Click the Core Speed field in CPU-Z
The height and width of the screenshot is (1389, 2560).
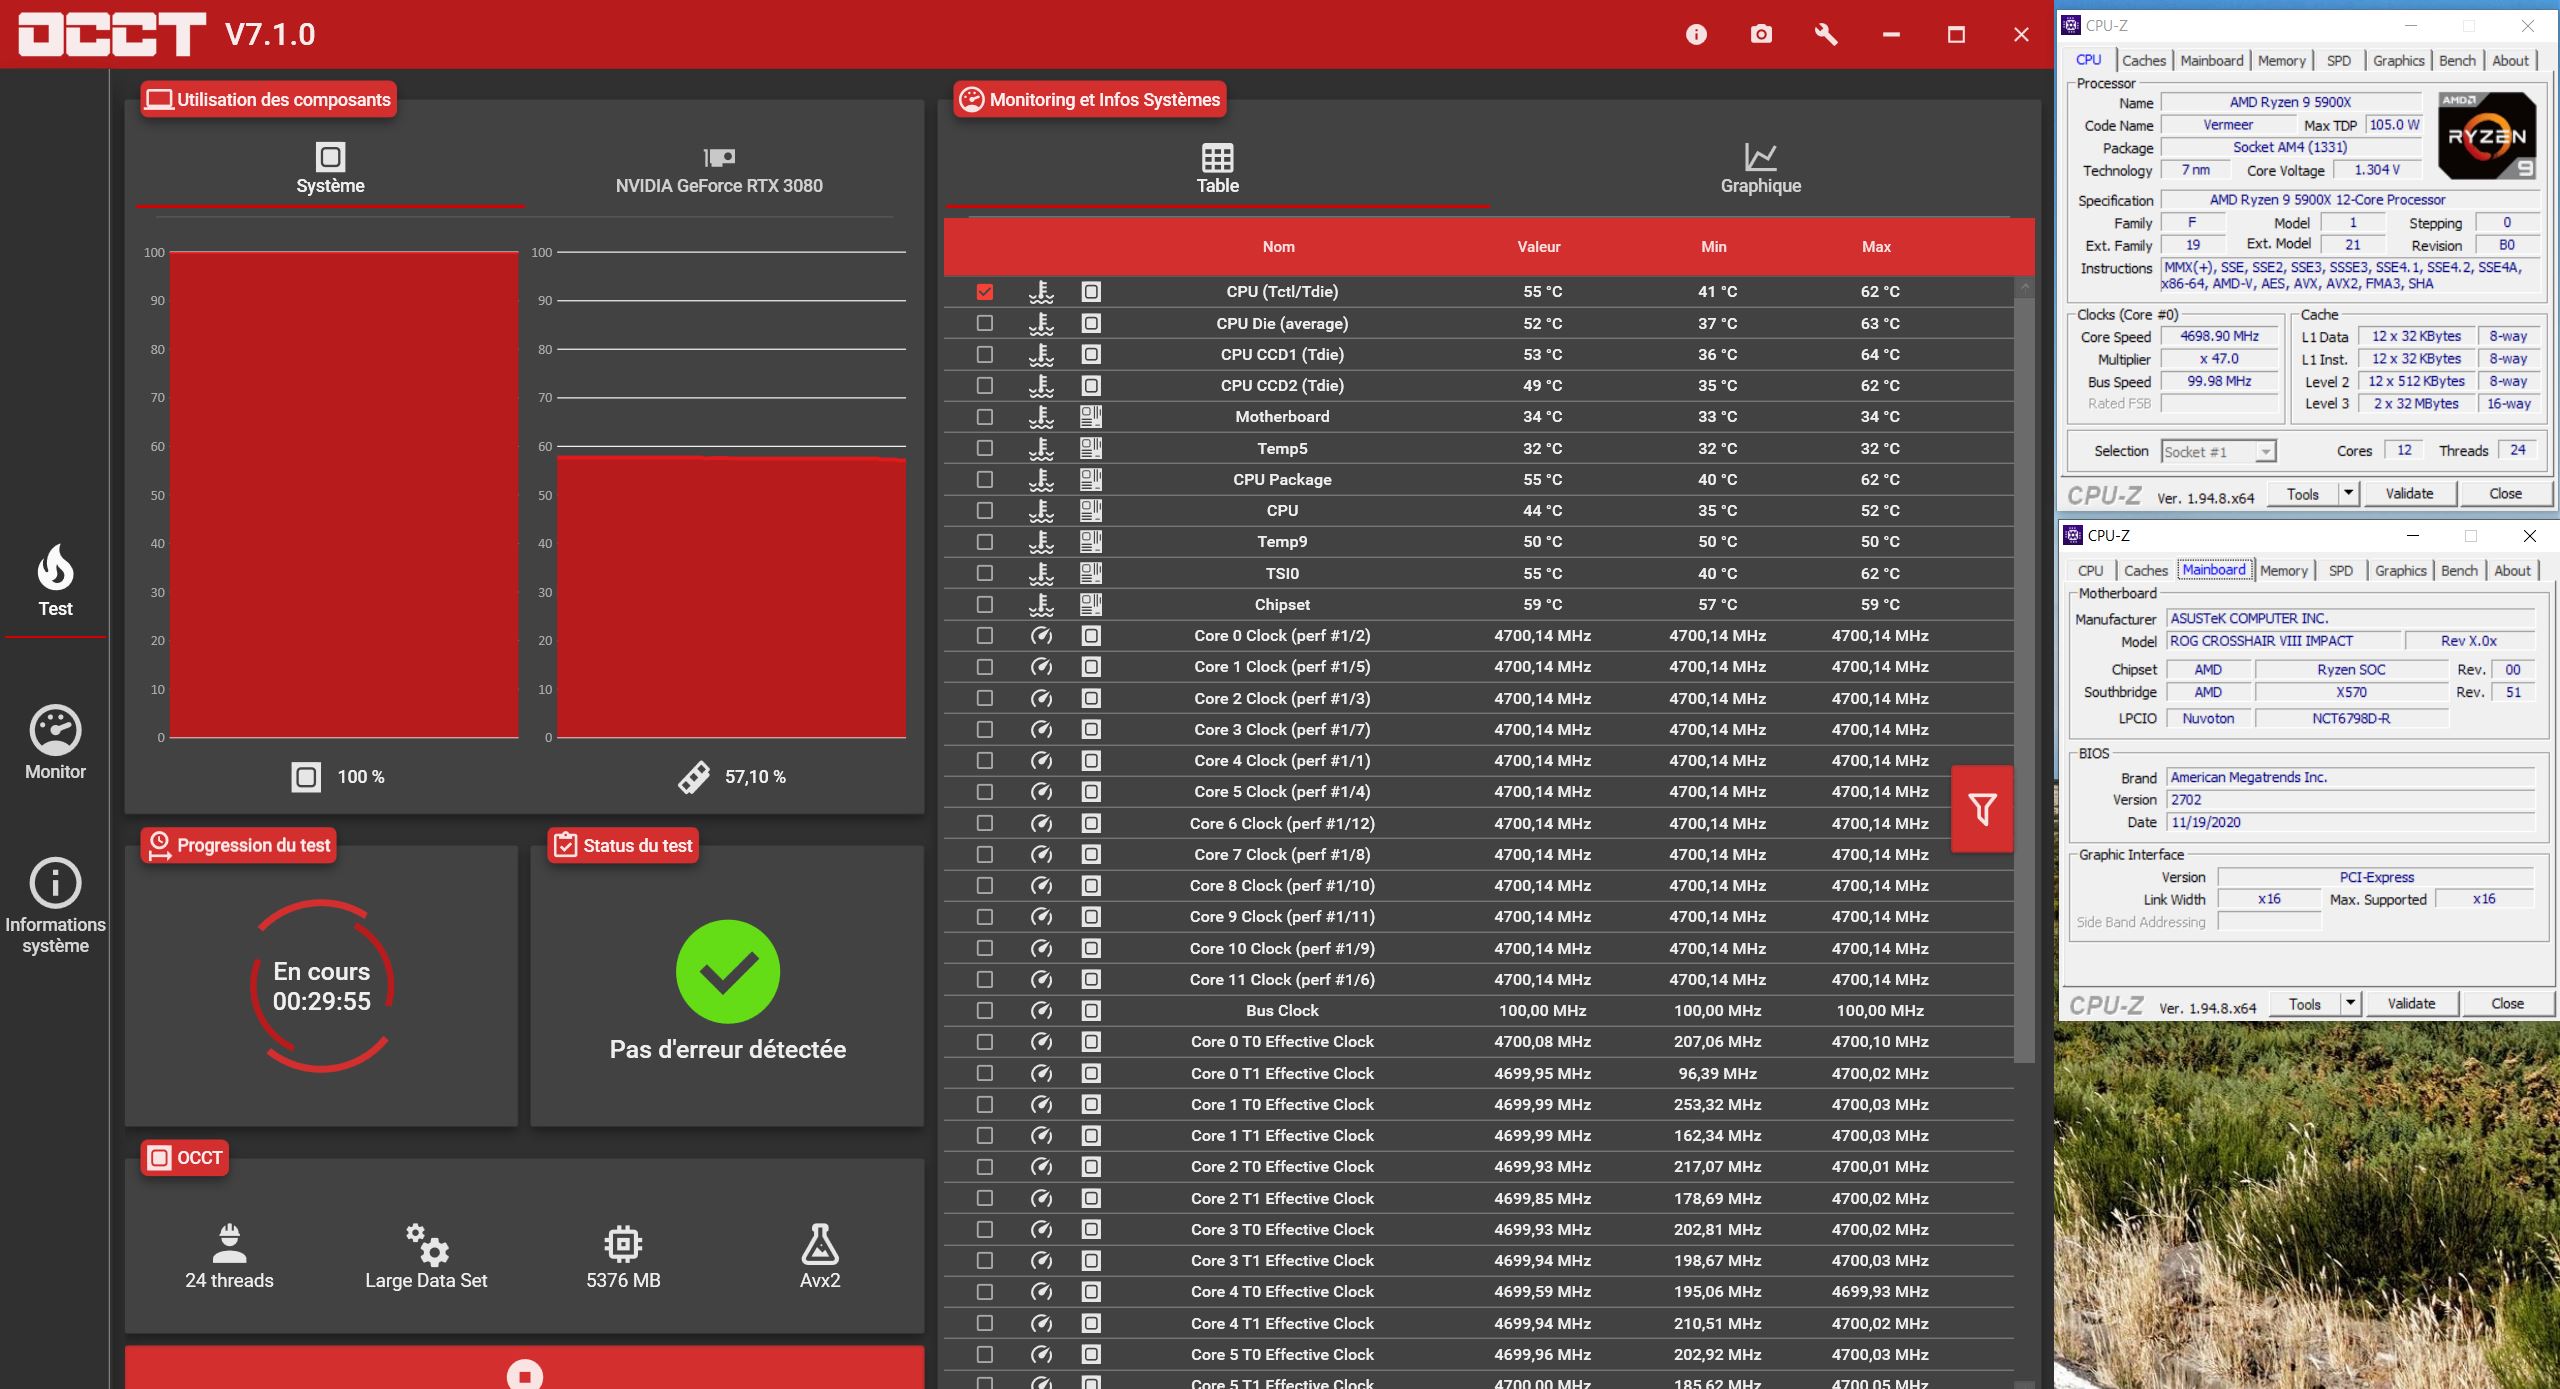pos(2219,337)
